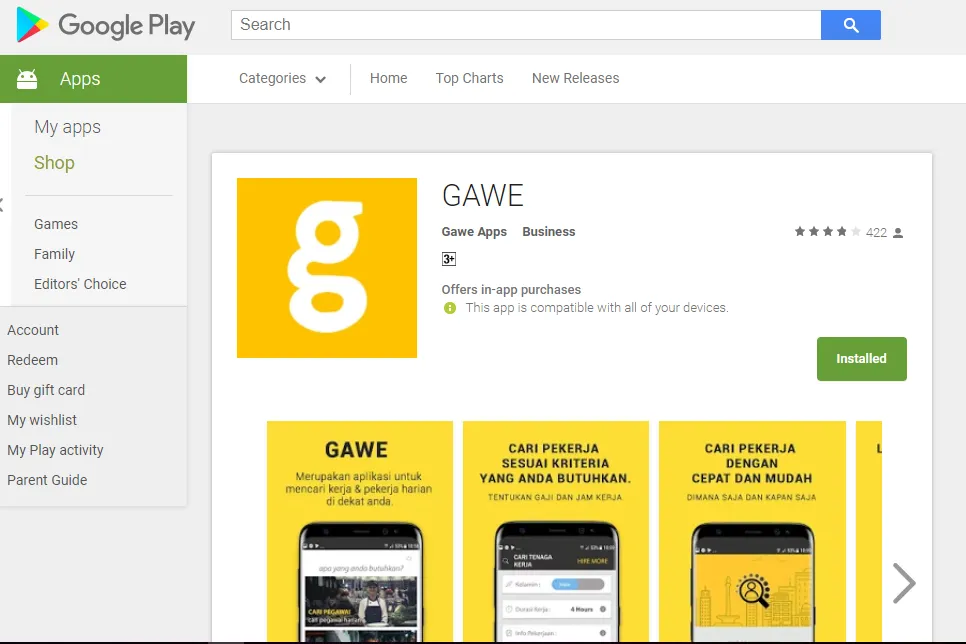The height and width of the screenshot is (644, 966).
Task: Open the Top Charts tab
Action: [469, 78]
